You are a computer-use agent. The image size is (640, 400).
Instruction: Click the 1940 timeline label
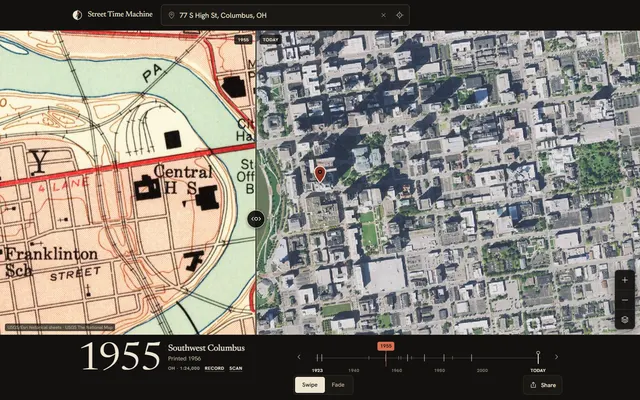coord(353,370)
